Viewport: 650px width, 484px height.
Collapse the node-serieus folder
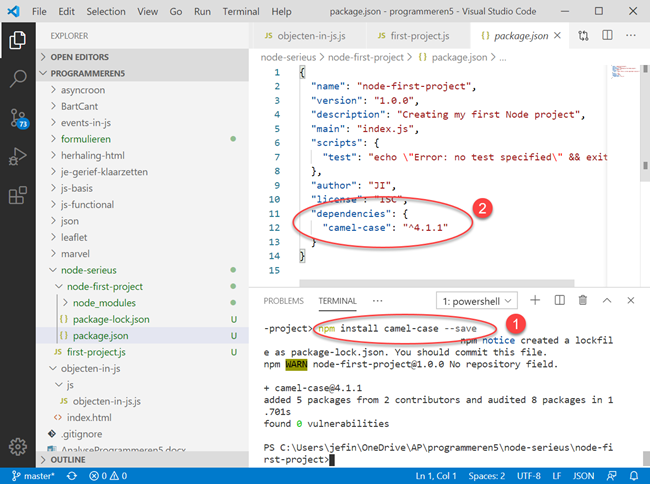(87, 269)
